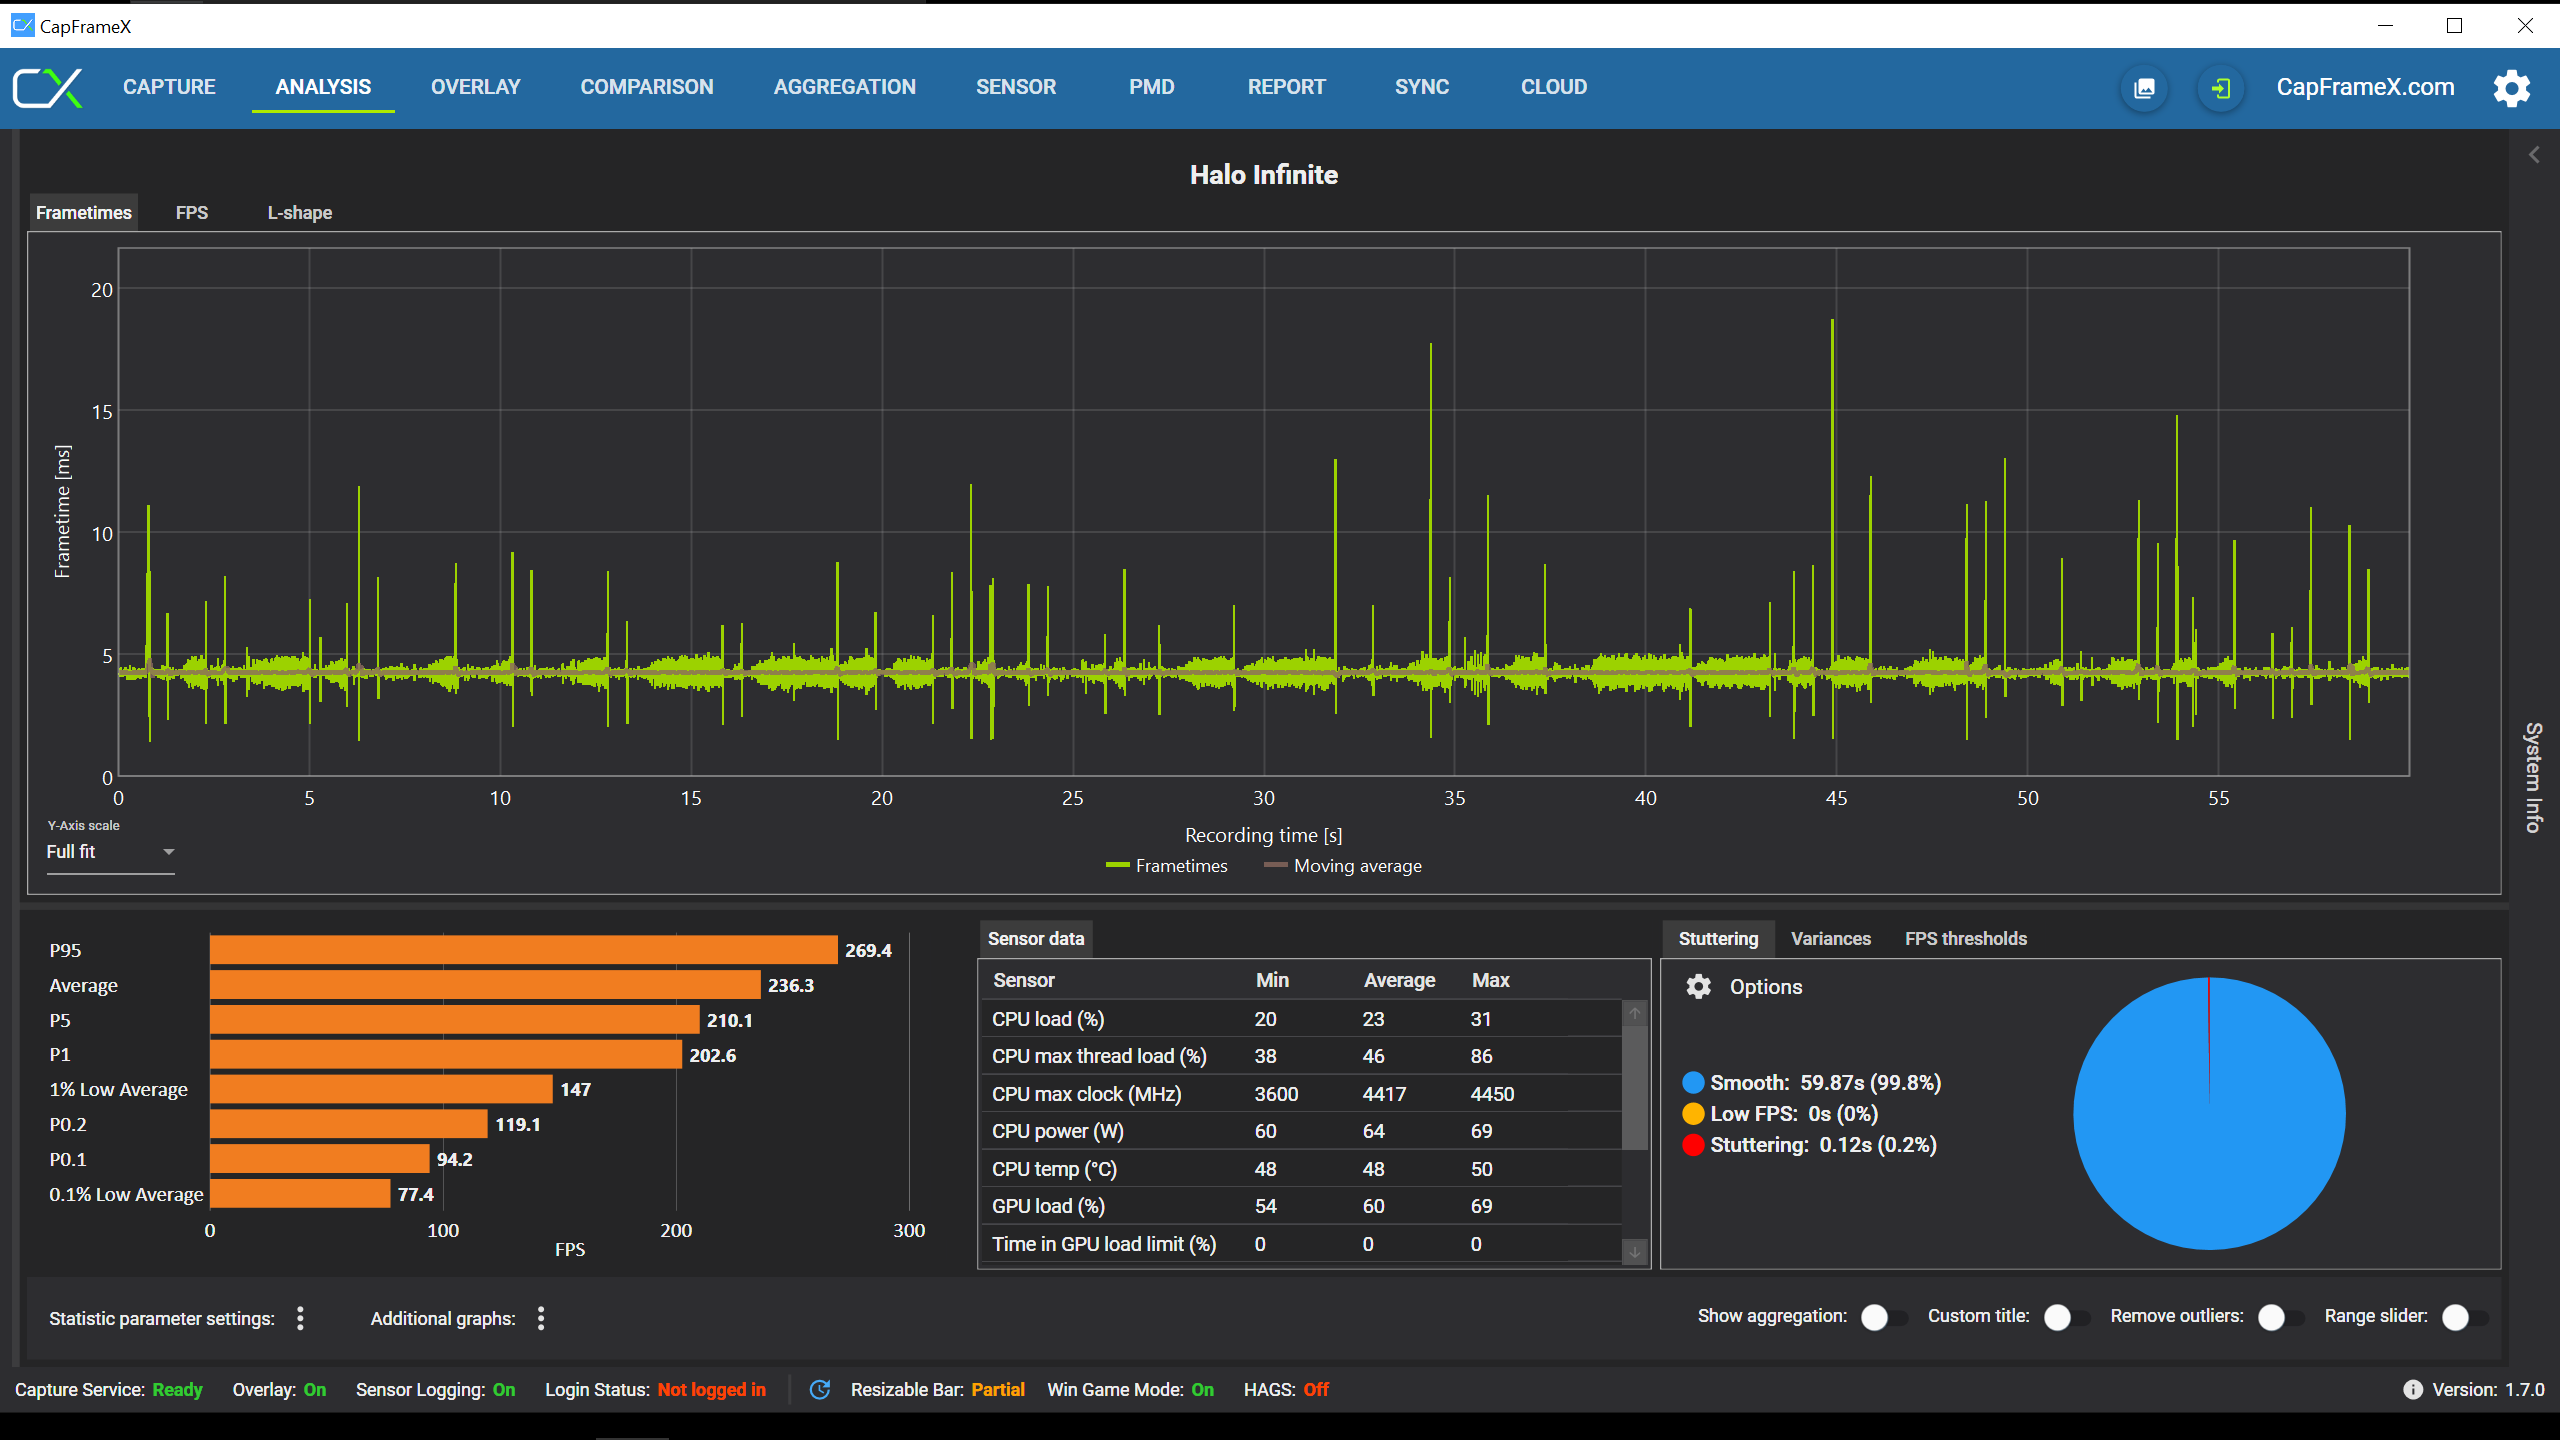This screenshot has width=2560, height=1440.
Task: Click 'Not logged in' login status
Action: pos(711,1389)
